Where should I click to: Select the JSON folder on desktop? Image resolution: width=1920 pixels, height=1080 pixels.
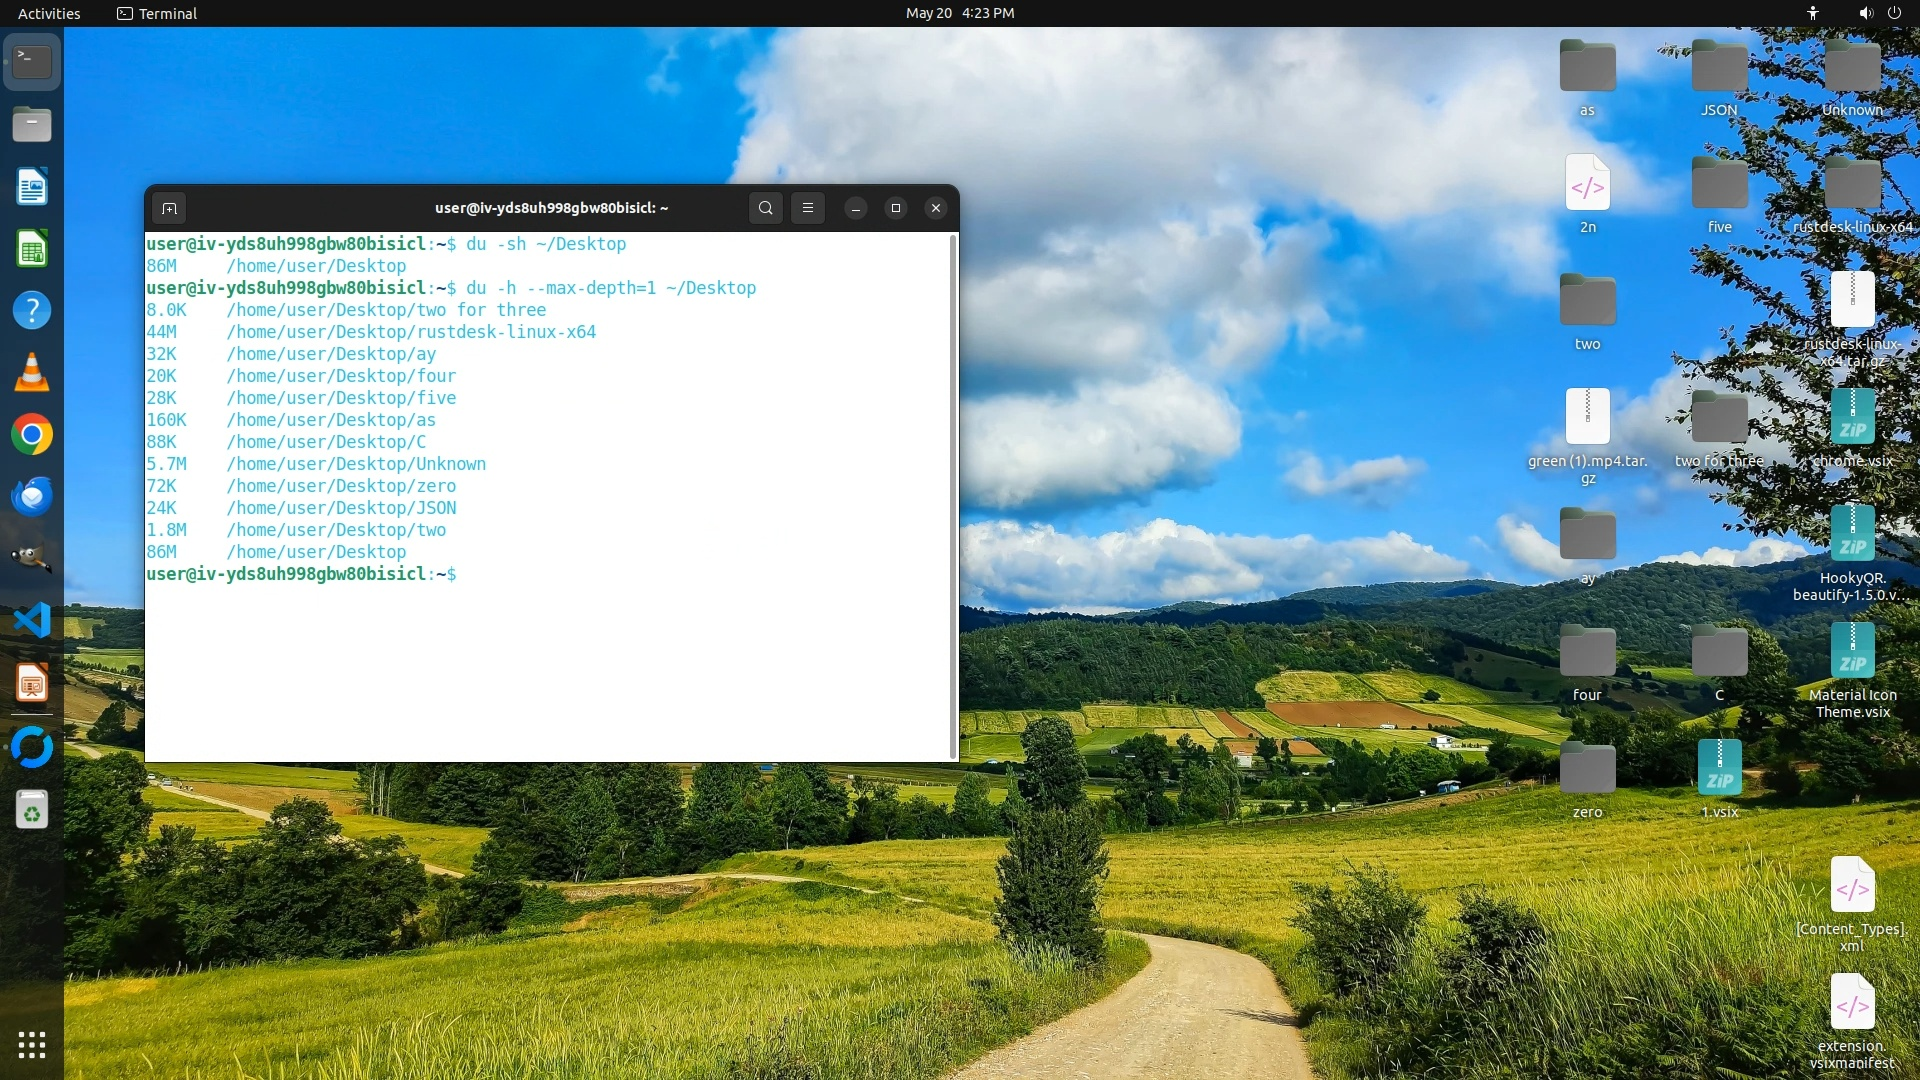pyautogui.click(x=1719, y=68)
